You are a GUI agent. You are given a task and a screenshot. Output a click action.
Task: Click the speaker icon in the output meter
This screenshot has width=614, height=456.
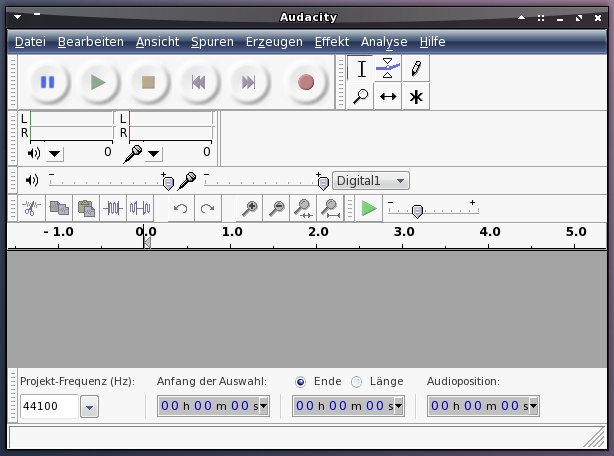pos(34,153)
